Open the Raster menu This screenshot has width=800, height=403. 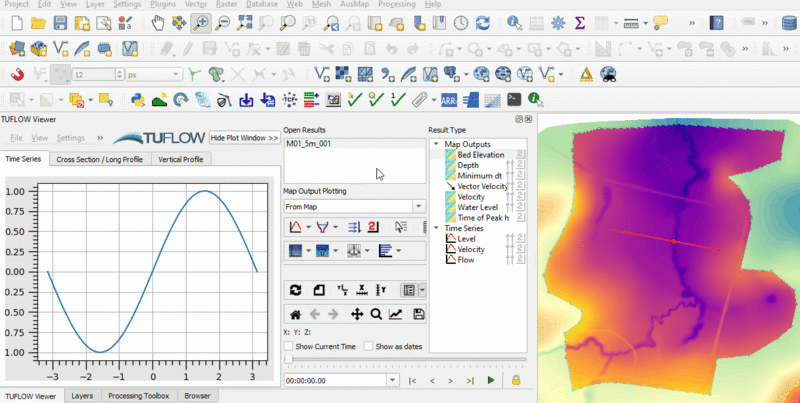(227, 5)
